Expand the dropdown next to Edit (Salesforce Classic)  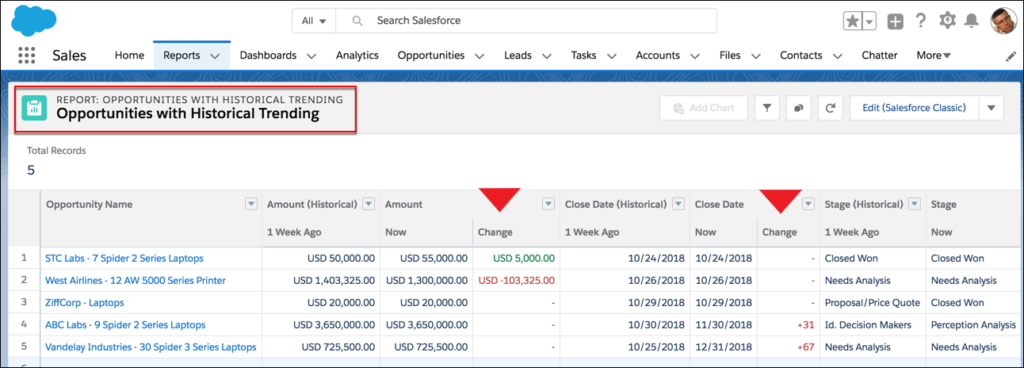coord(991,108)
